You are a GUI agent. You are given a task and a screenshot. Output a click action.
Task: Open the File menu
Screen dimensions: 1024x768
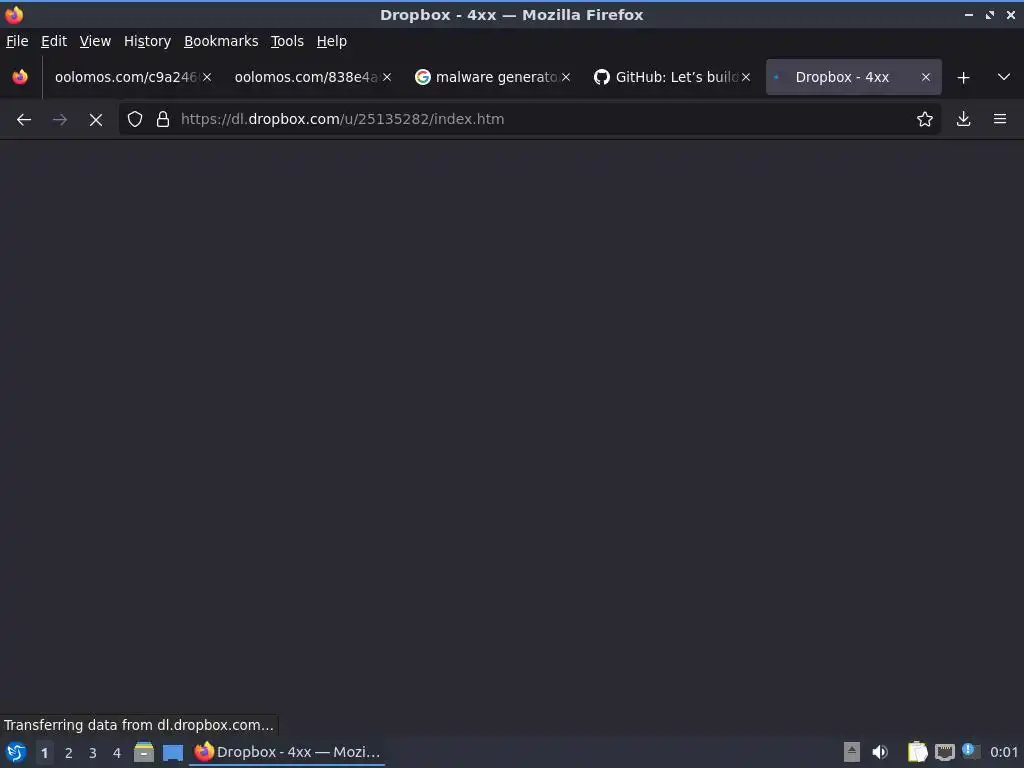pos(17,41)
